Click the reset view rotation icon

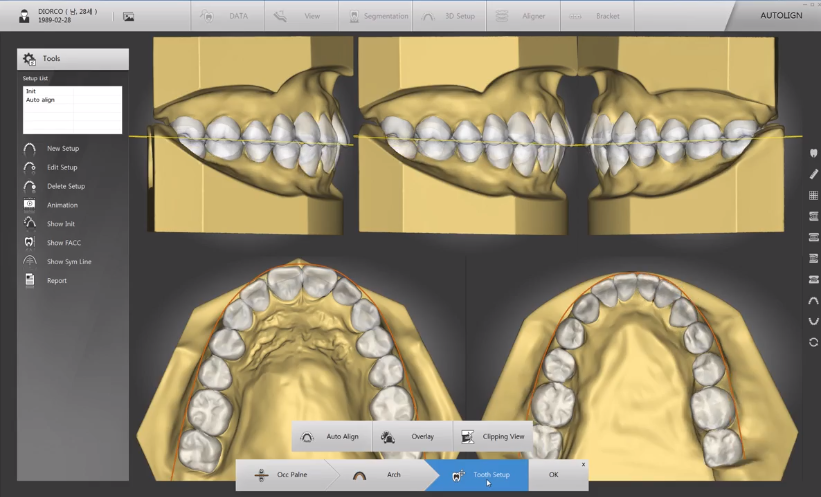point(813,342)
